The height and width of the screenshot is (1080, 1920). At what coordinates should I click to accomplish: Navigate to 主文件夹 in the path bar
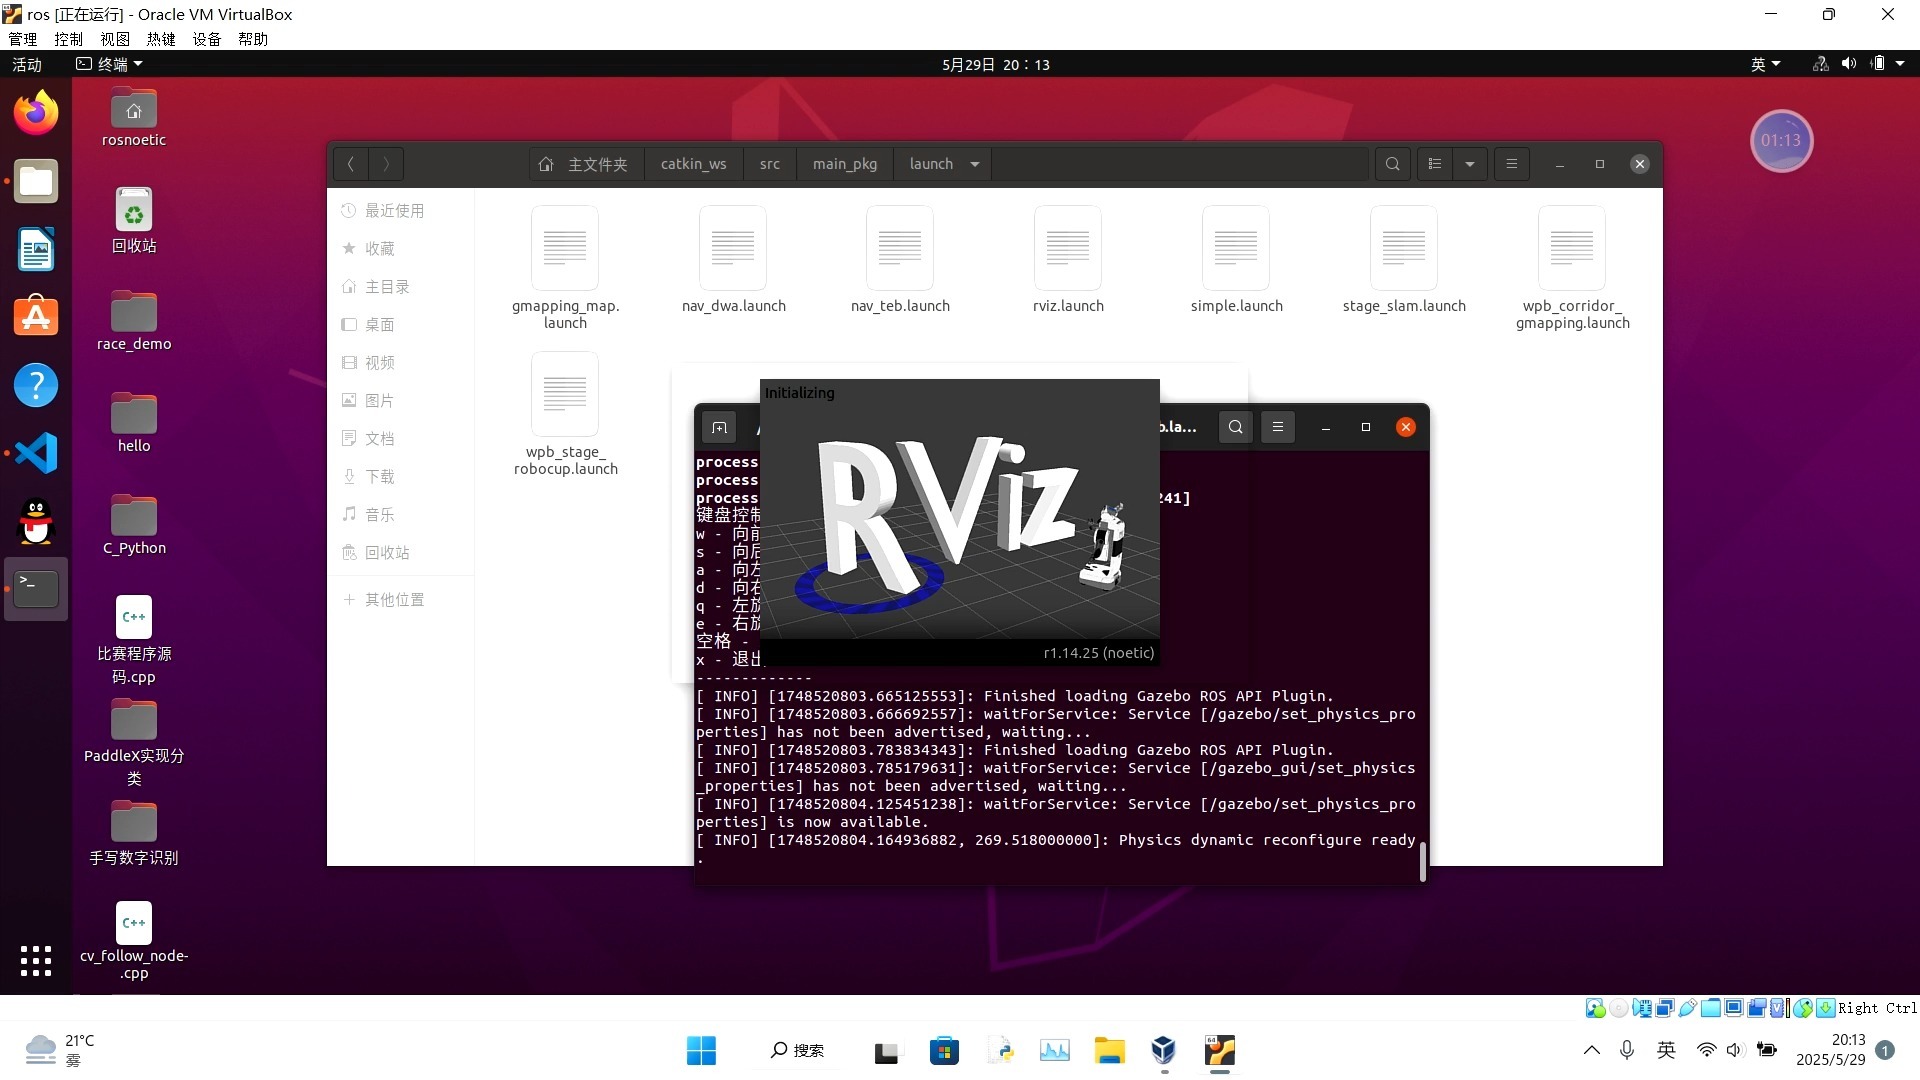click(x=586, y=164)
